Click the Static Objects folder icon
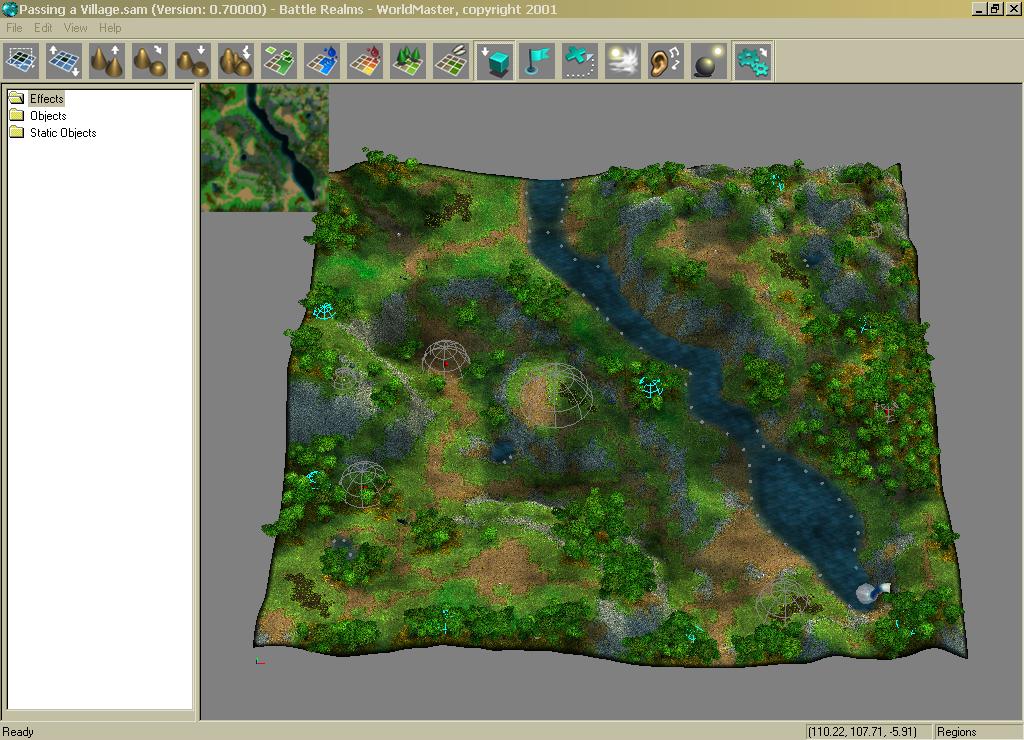The image size is (1024, 740). (16, 133)
